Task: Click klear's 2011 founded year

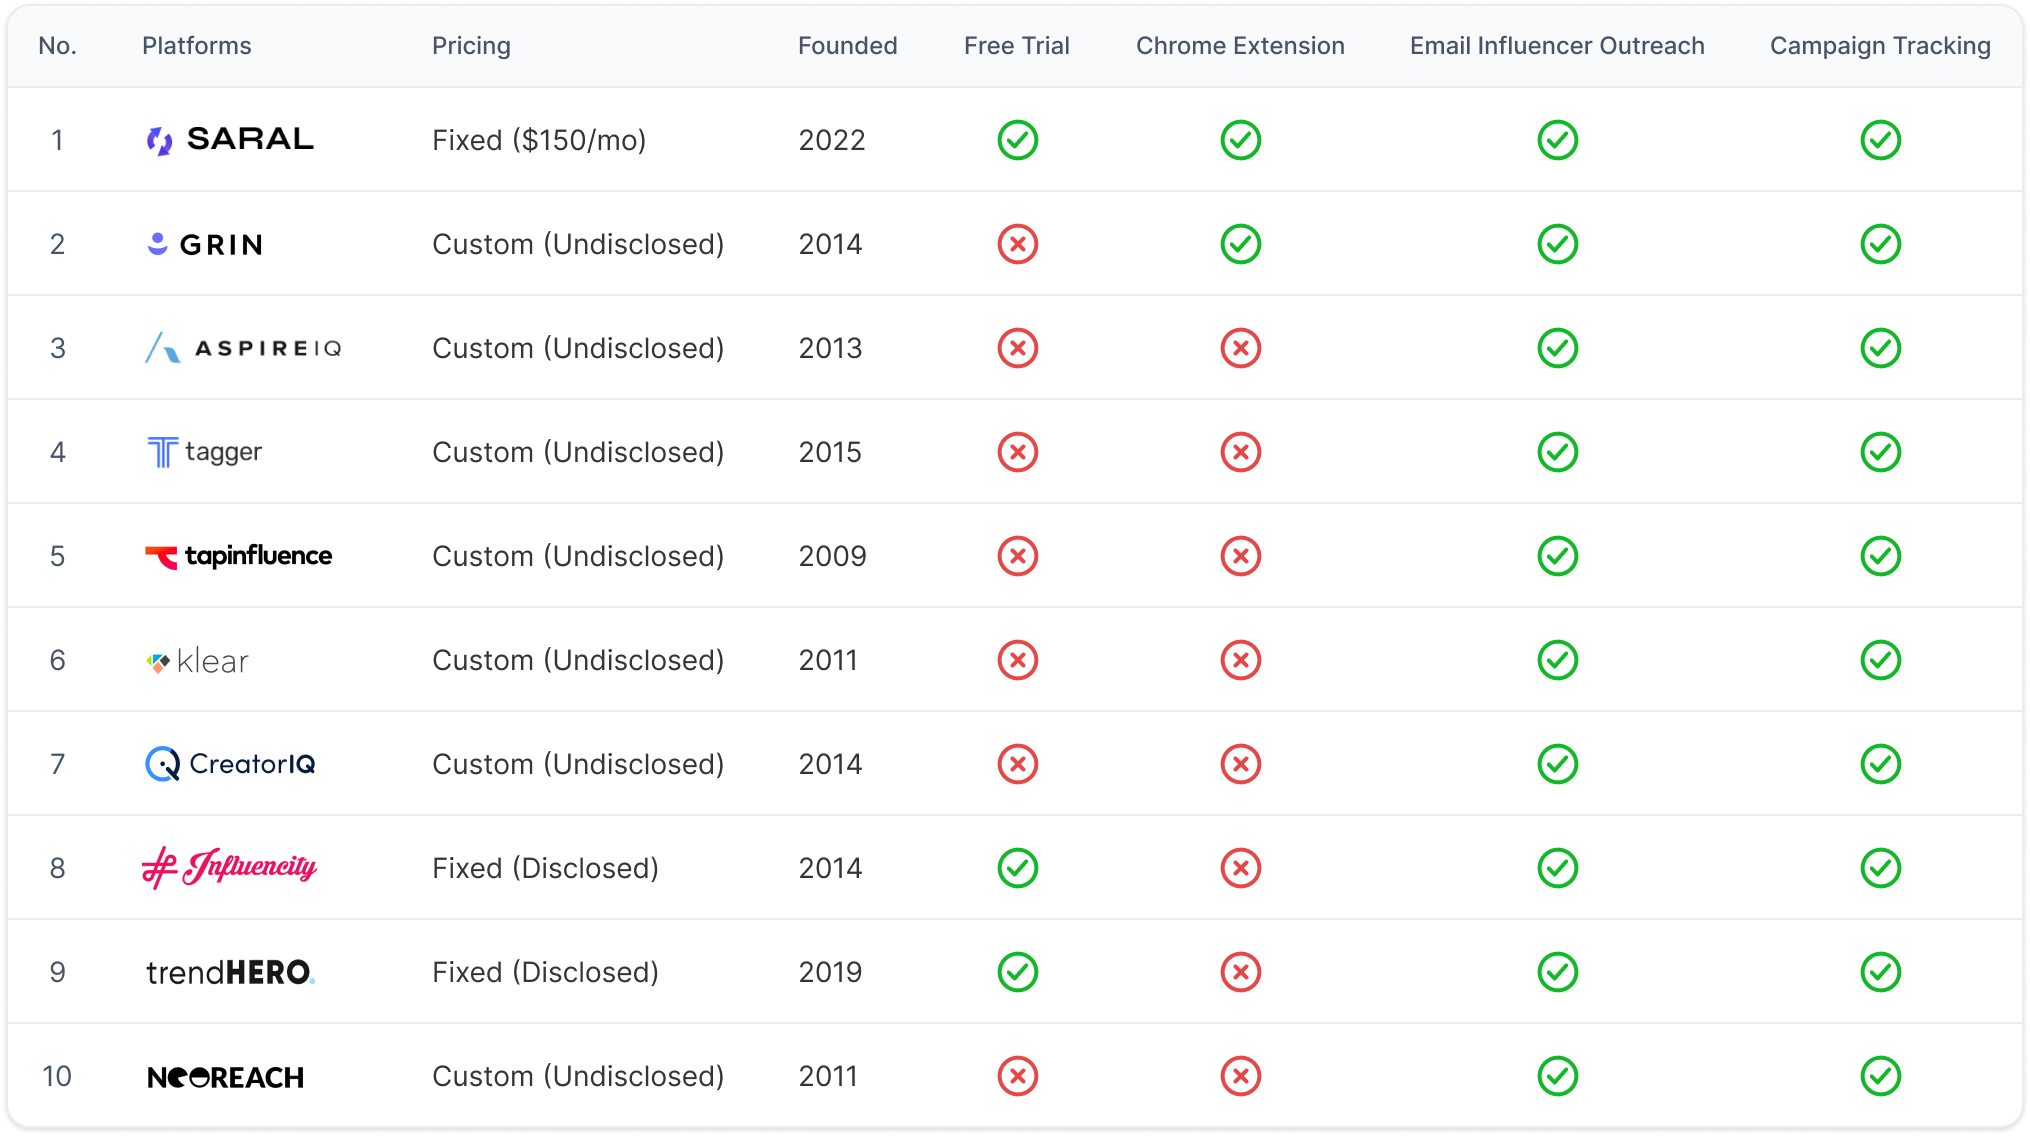Action: tap(828, 660)
